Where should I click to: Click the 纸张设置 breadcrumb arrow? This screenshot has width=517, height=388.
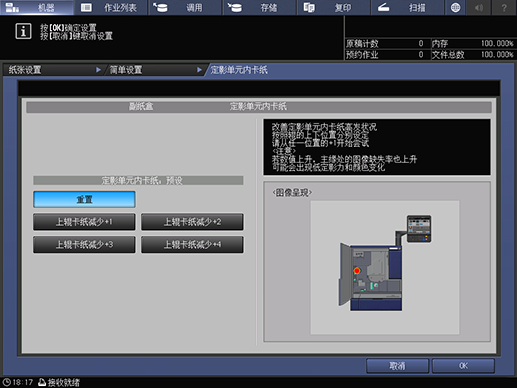point(98,70)
